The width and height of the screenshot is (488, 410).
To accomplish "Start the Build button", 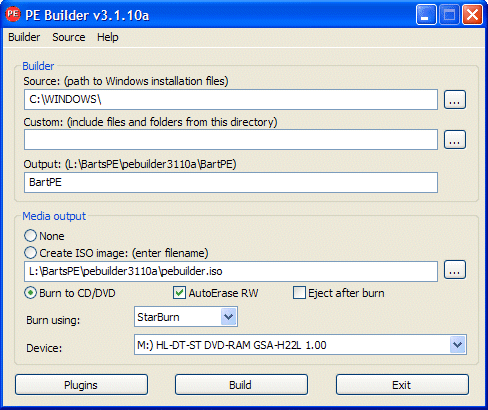I will [x=241, y=385].
